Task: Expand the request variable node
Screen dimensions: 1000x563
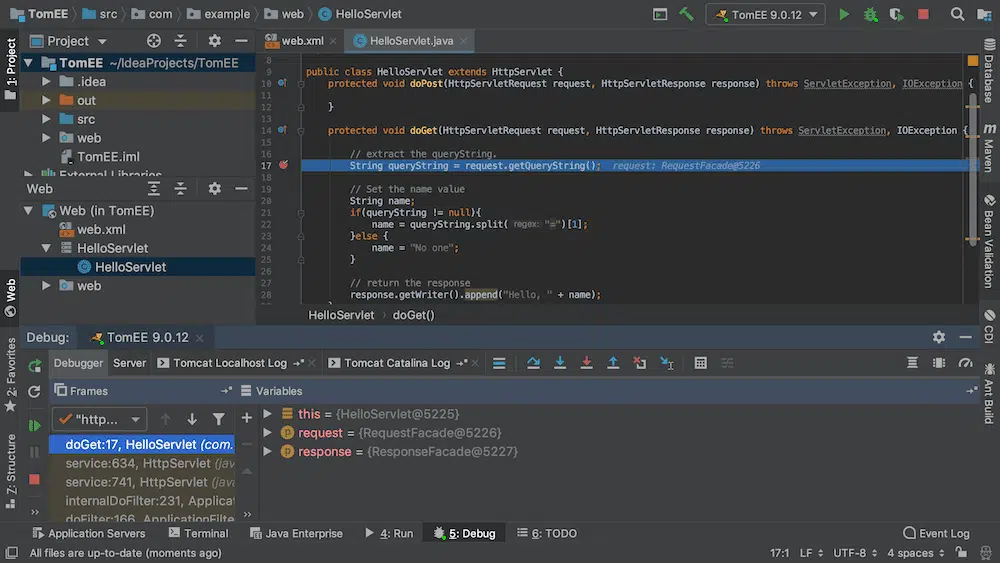Action: [x=267, y=433]
